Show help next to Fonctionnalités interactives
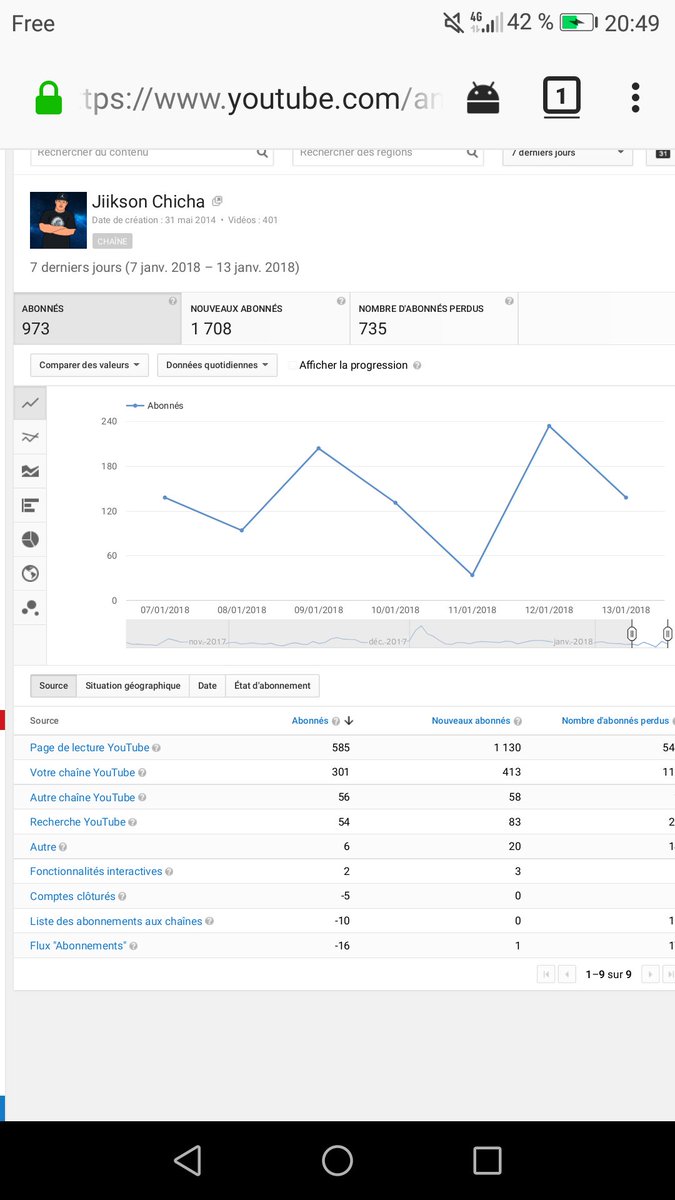675x1200 pixels. point(169,872)
